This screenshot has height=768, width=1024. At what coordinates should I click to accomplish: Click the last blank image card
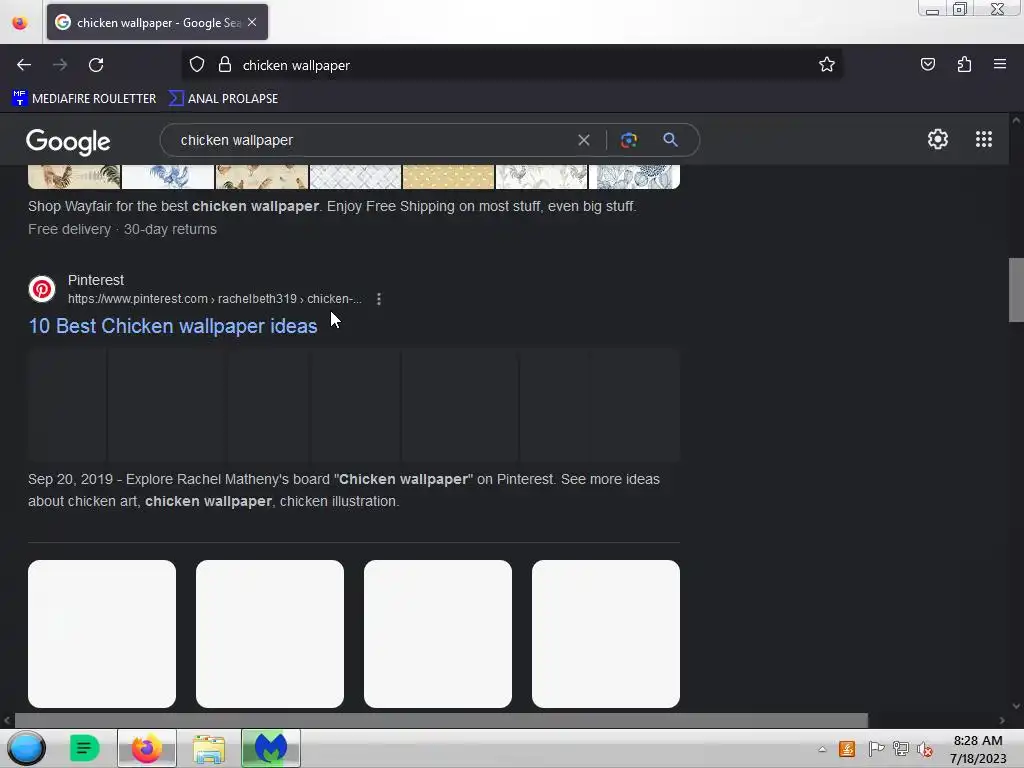pyautogui.click(x=606, y=633)
